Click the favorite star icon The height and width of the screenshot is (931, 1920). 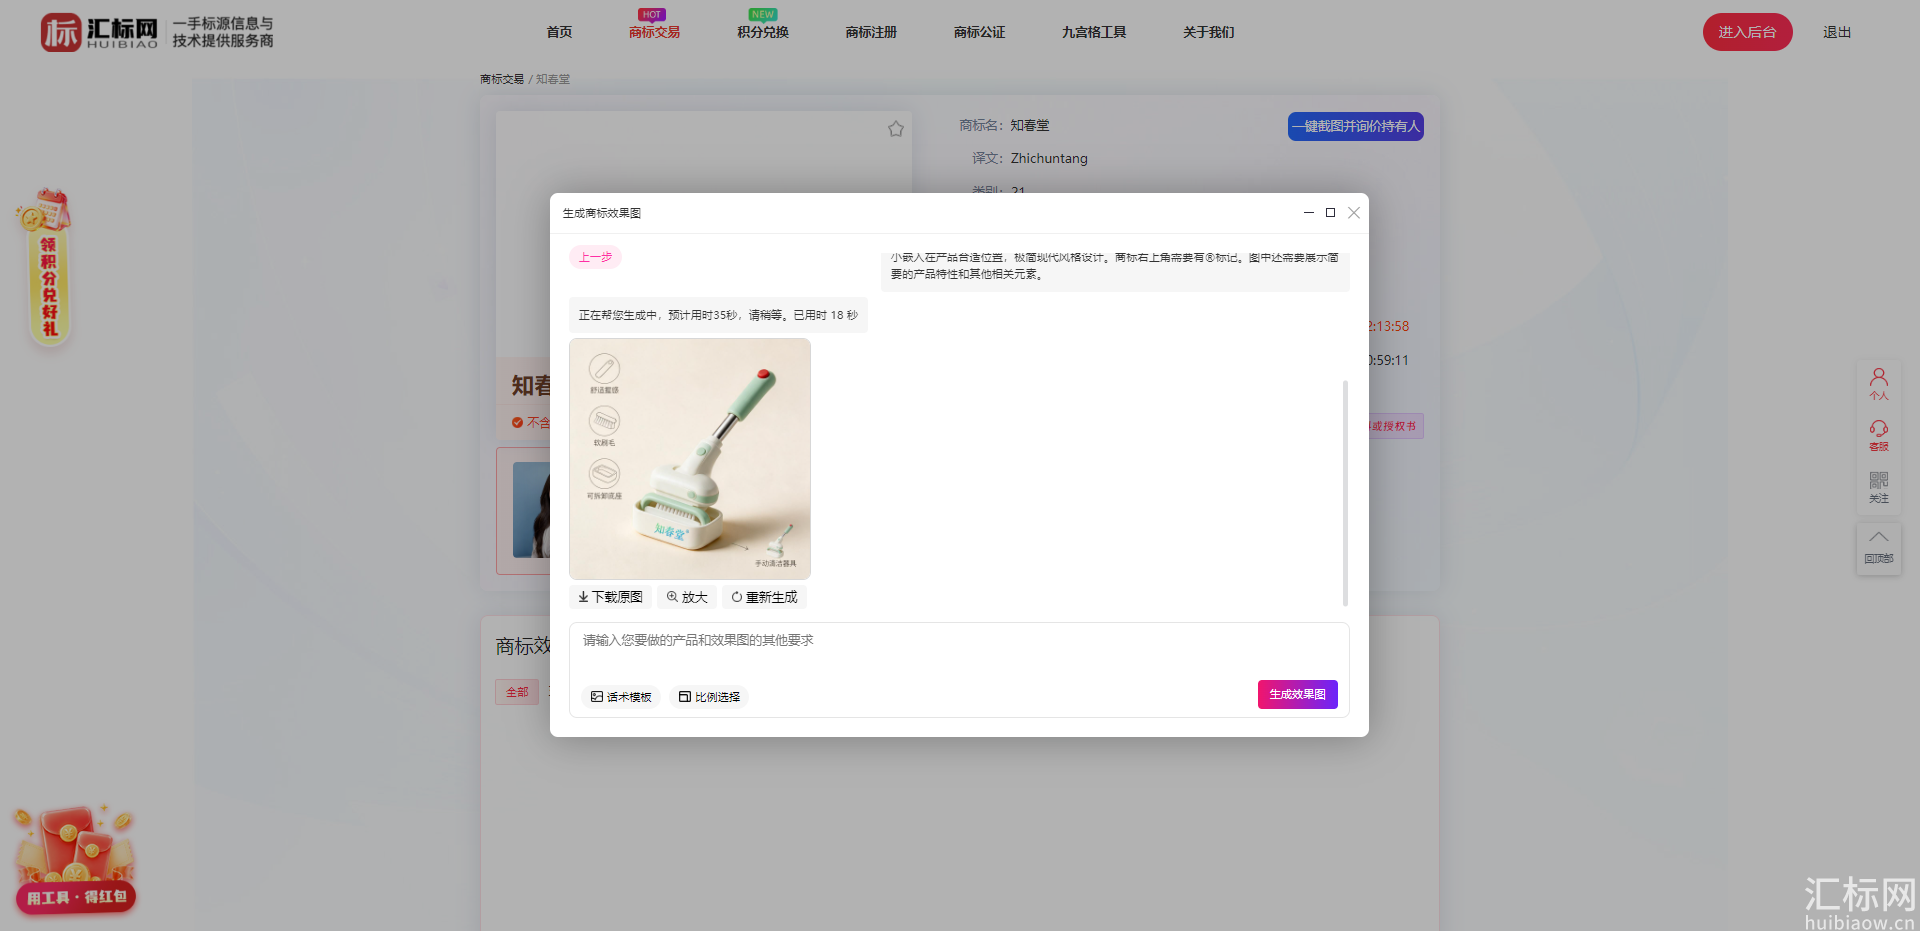(x=896, y=129)
